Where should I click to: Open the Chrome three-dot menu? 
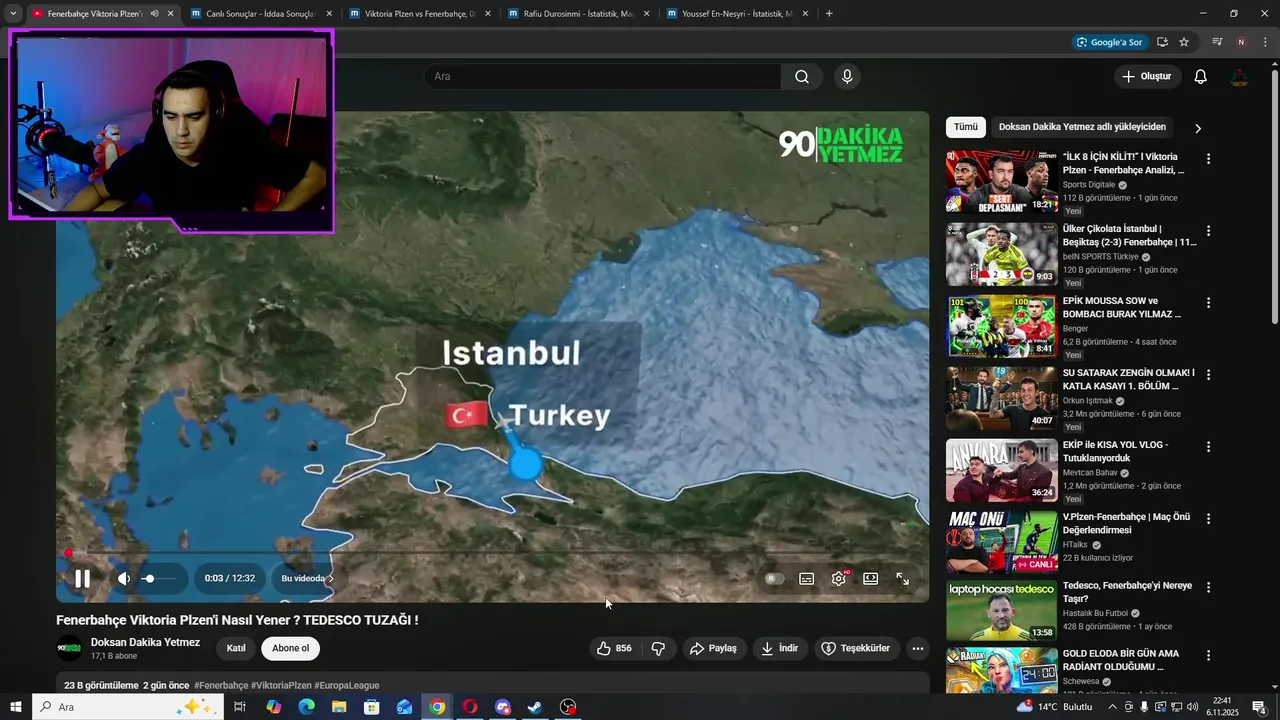coord(1265,42)
